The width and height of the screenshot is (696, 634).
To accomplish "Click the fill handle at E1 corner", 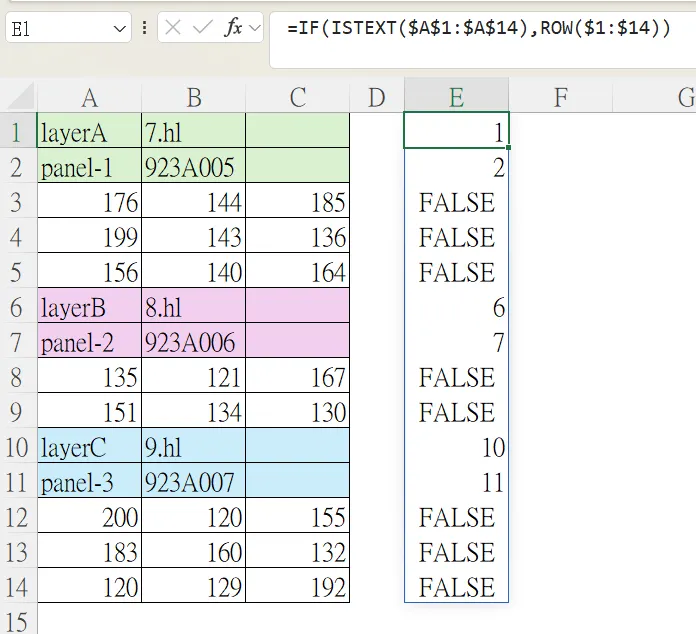I will (508, 147).
